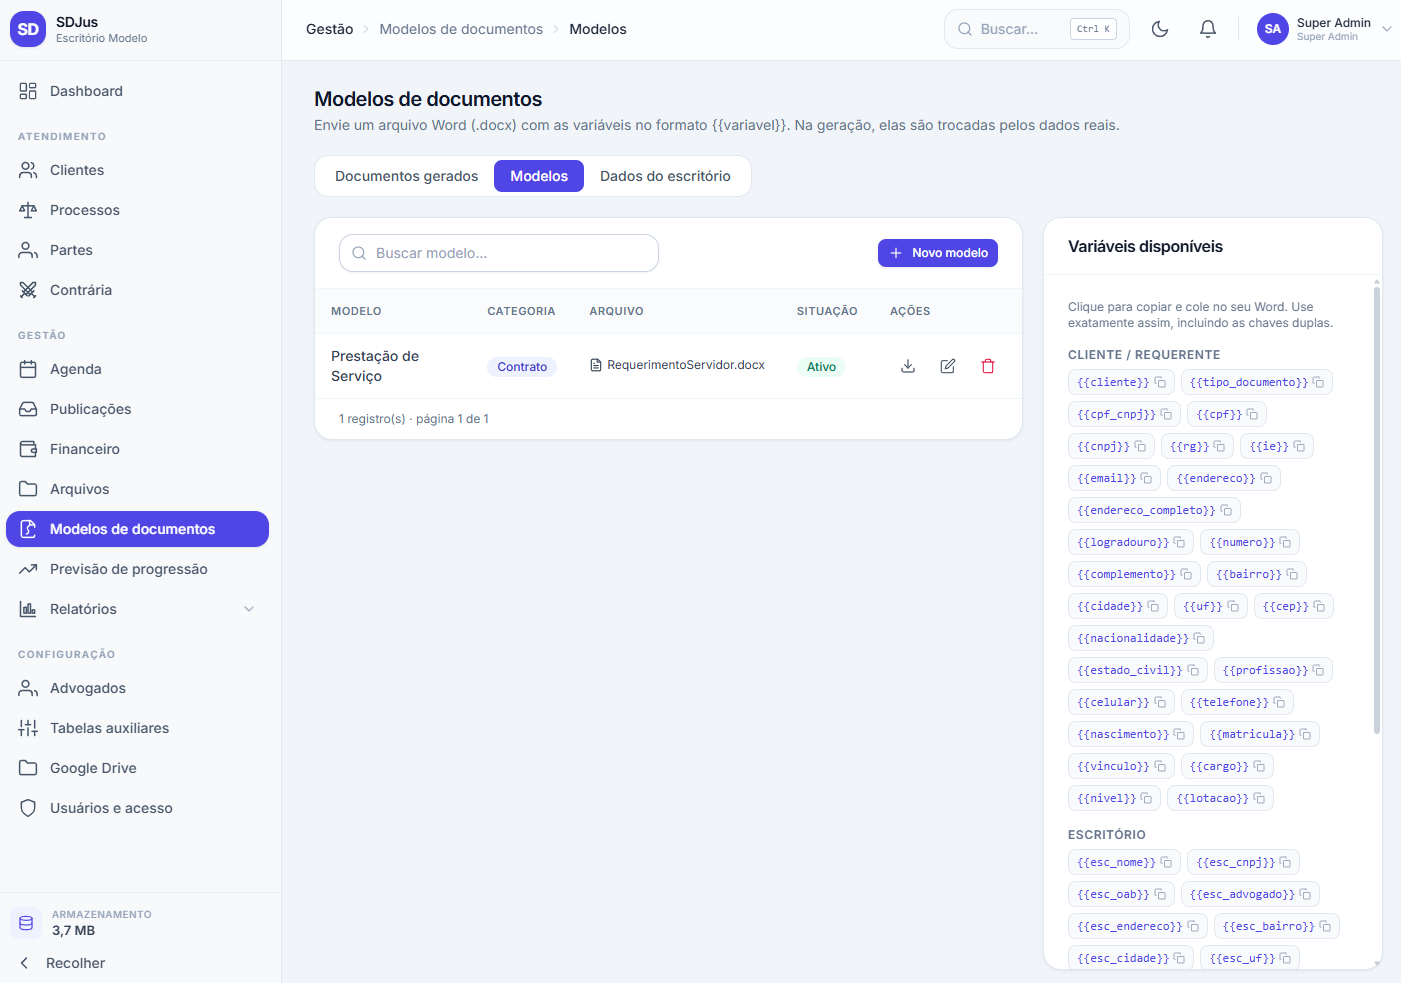
Task: Open Contrária section
Action: pos(137,290)
